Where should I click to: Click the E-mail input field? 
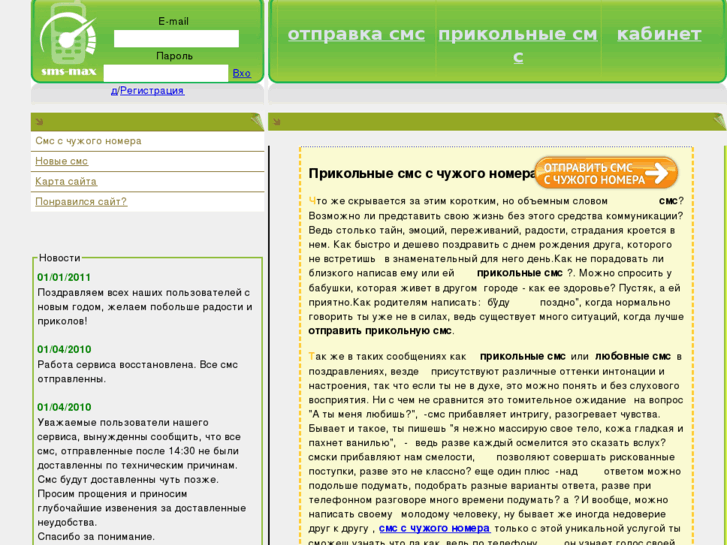pos(176,38)
